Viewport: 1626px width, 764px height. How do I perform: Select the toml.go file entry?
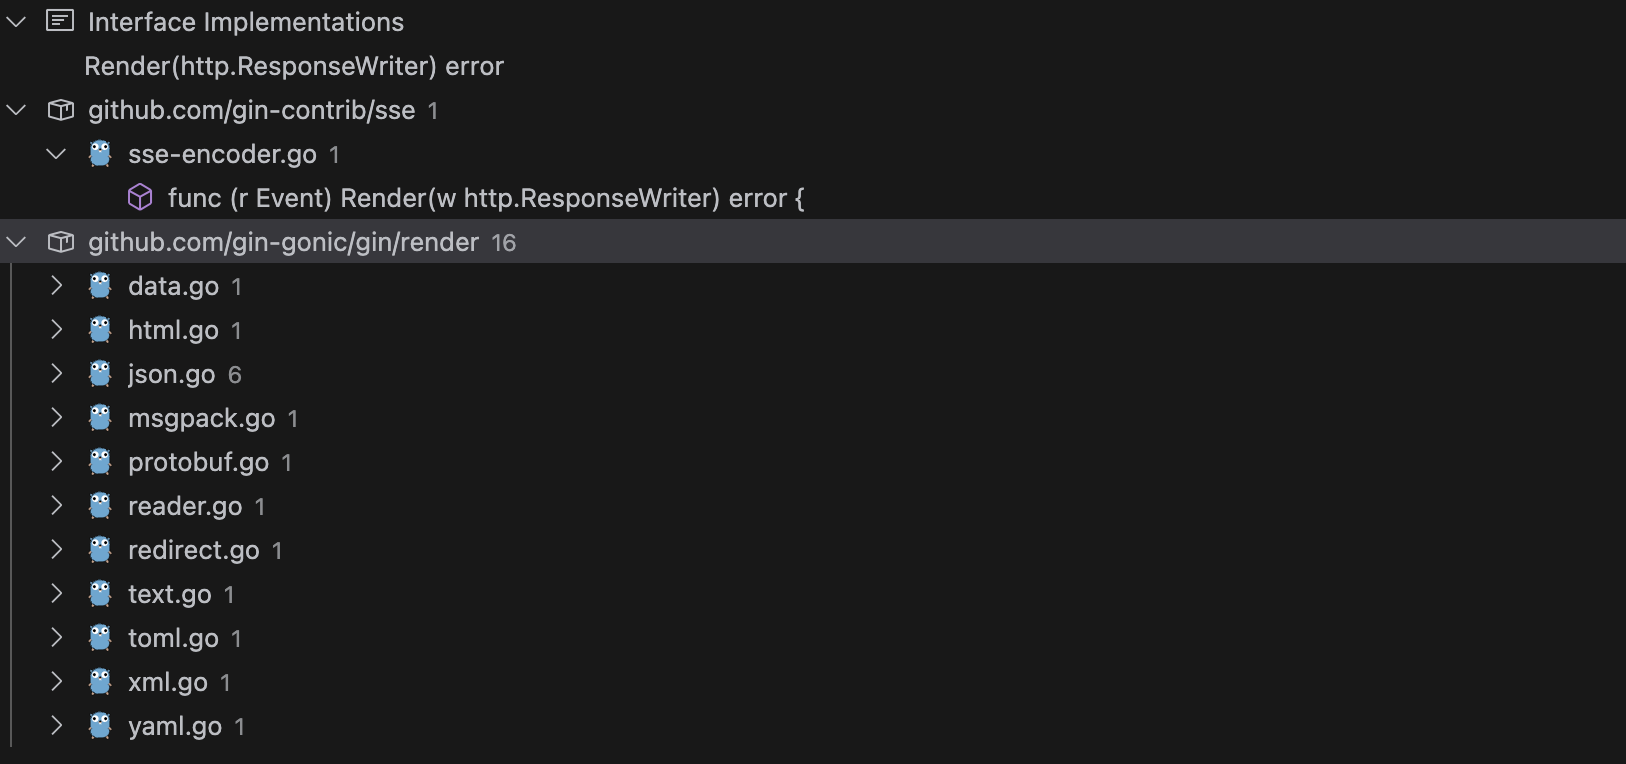pos(813,638)
